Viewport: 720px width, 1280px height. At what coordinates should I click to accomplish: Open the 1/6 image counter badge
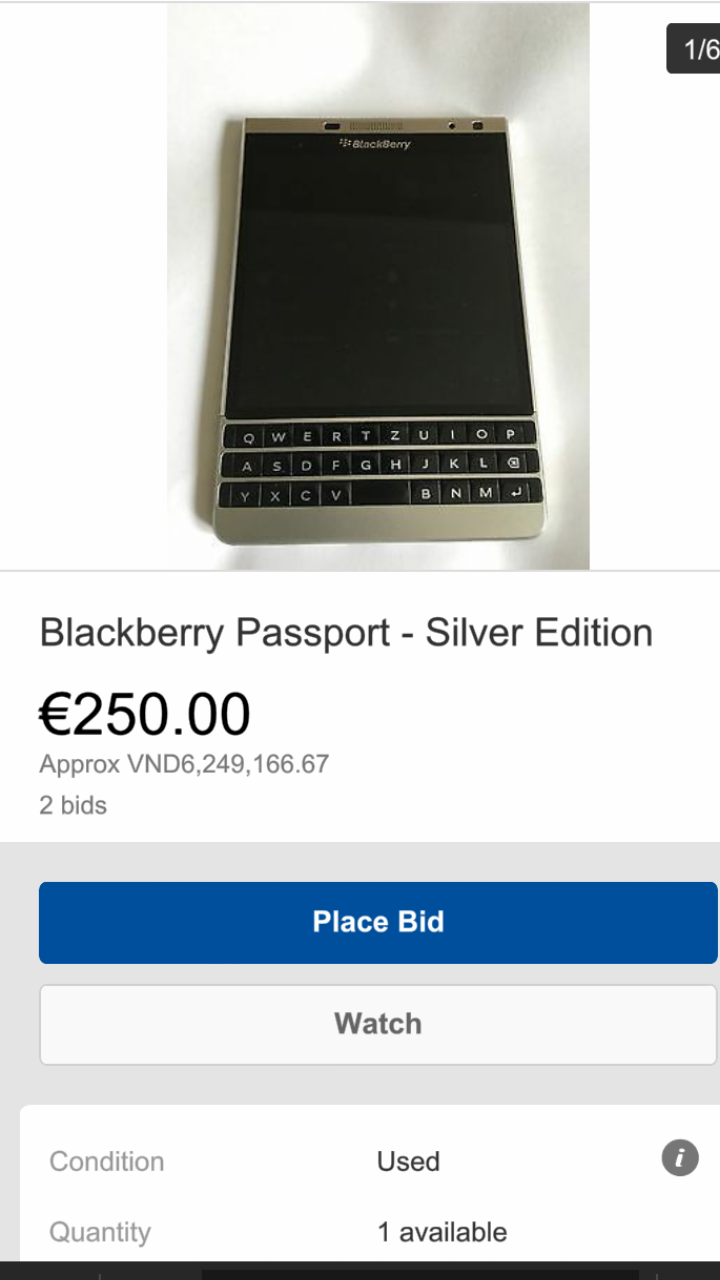(x=694, y=48)
